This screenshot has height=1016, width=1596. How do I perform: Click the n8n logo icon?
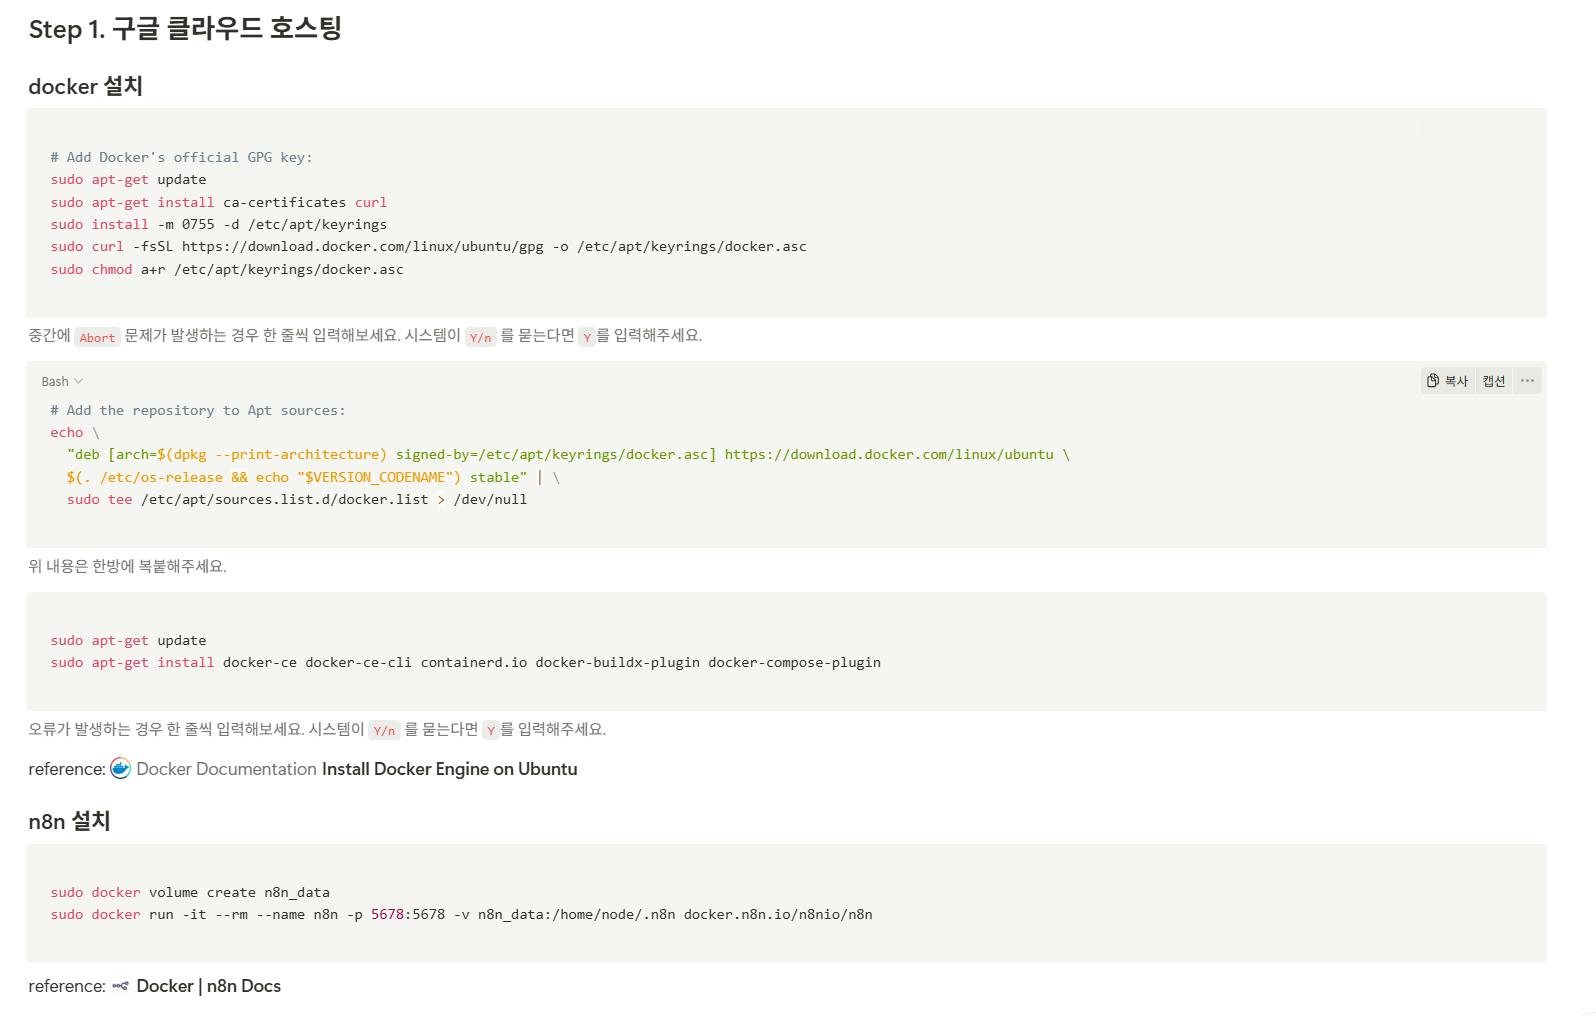120,986
